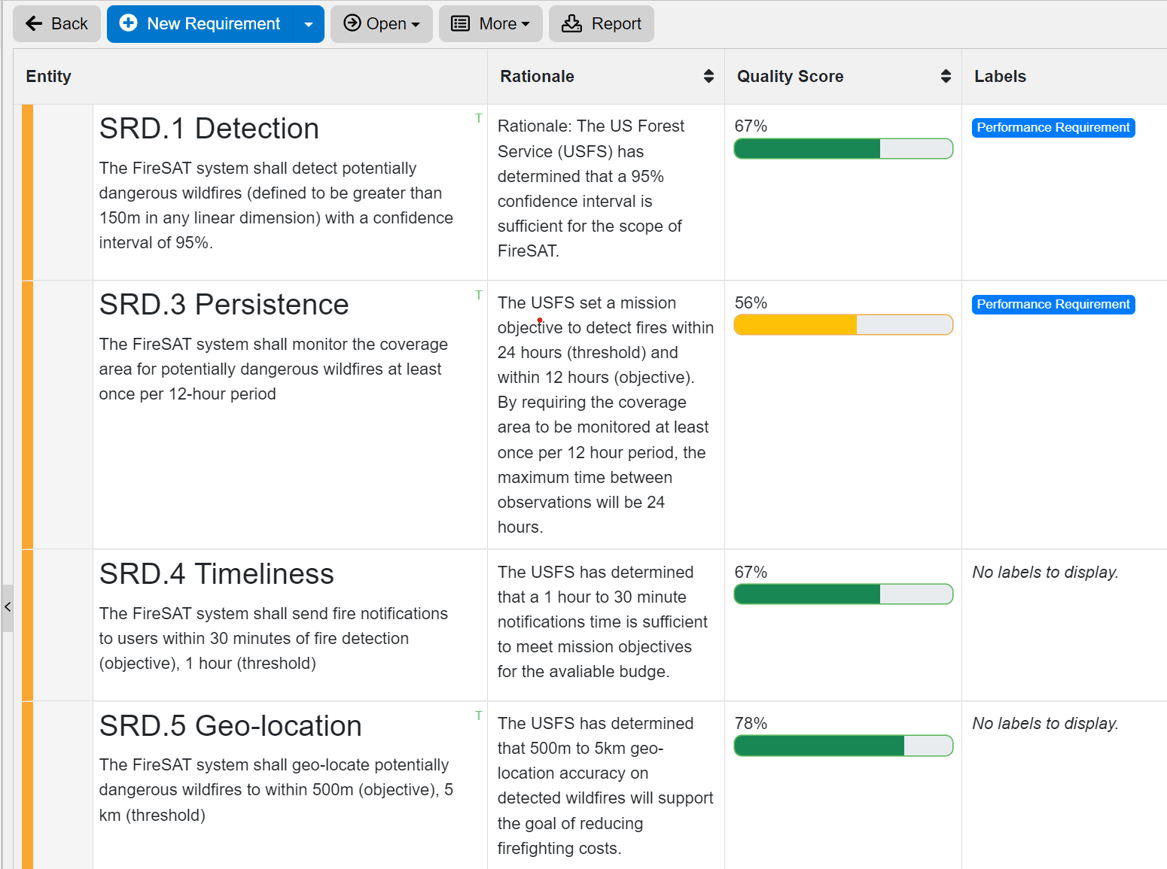Sort by the Quality Score column arrows
Viewport: 1167px width, 869px height.
click(945, 77)
